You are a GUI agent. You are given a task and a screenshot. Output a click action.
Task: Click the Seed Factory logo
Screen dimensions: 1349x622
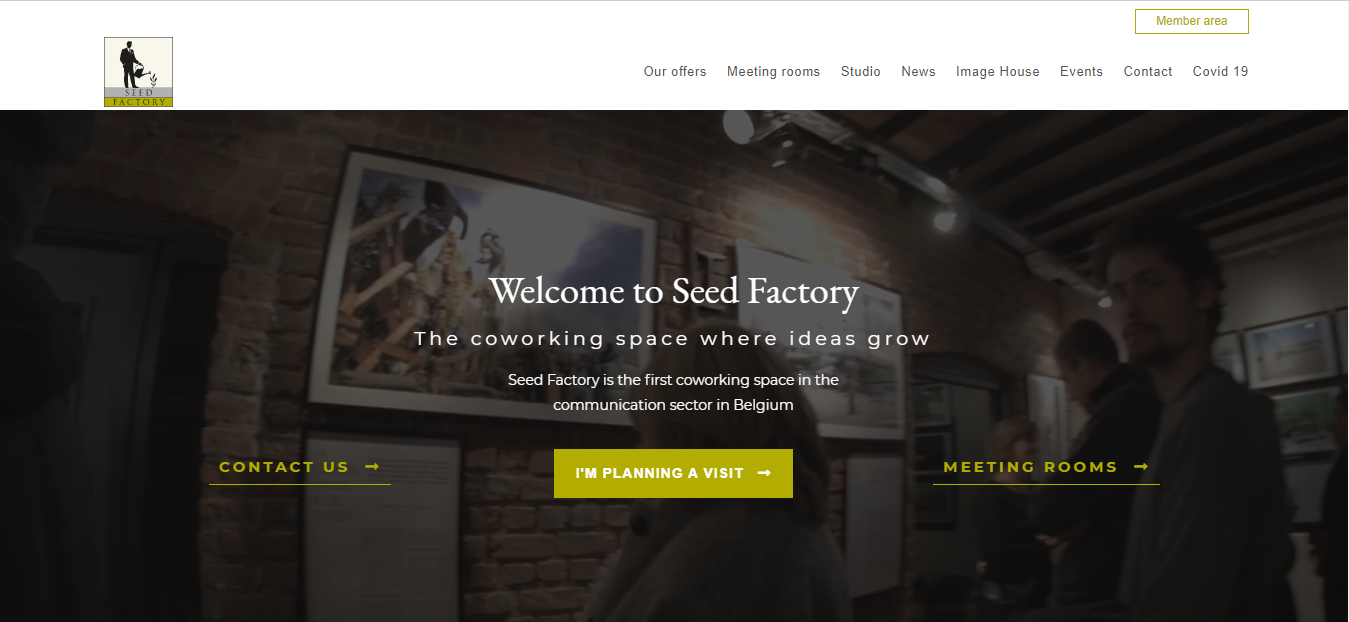(x=138, y=72)
